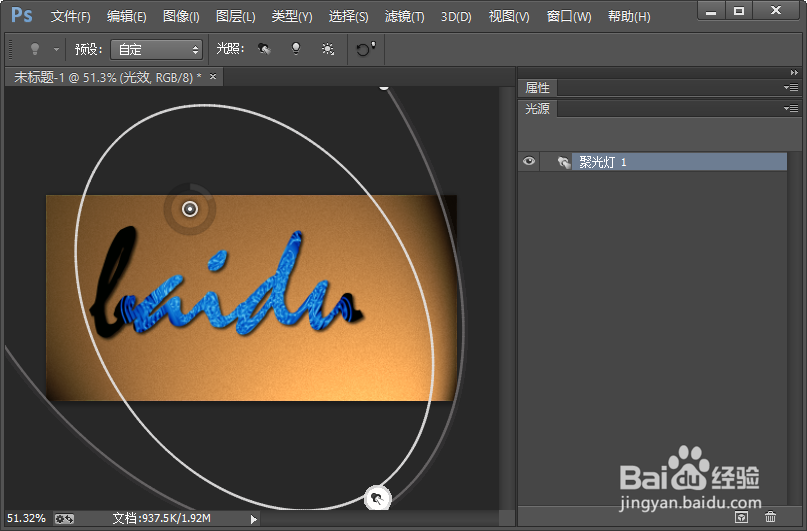Add a new point light bulb icon
Image resolution: width=807 pixels, height=531 pixels.
pos(296,49)
